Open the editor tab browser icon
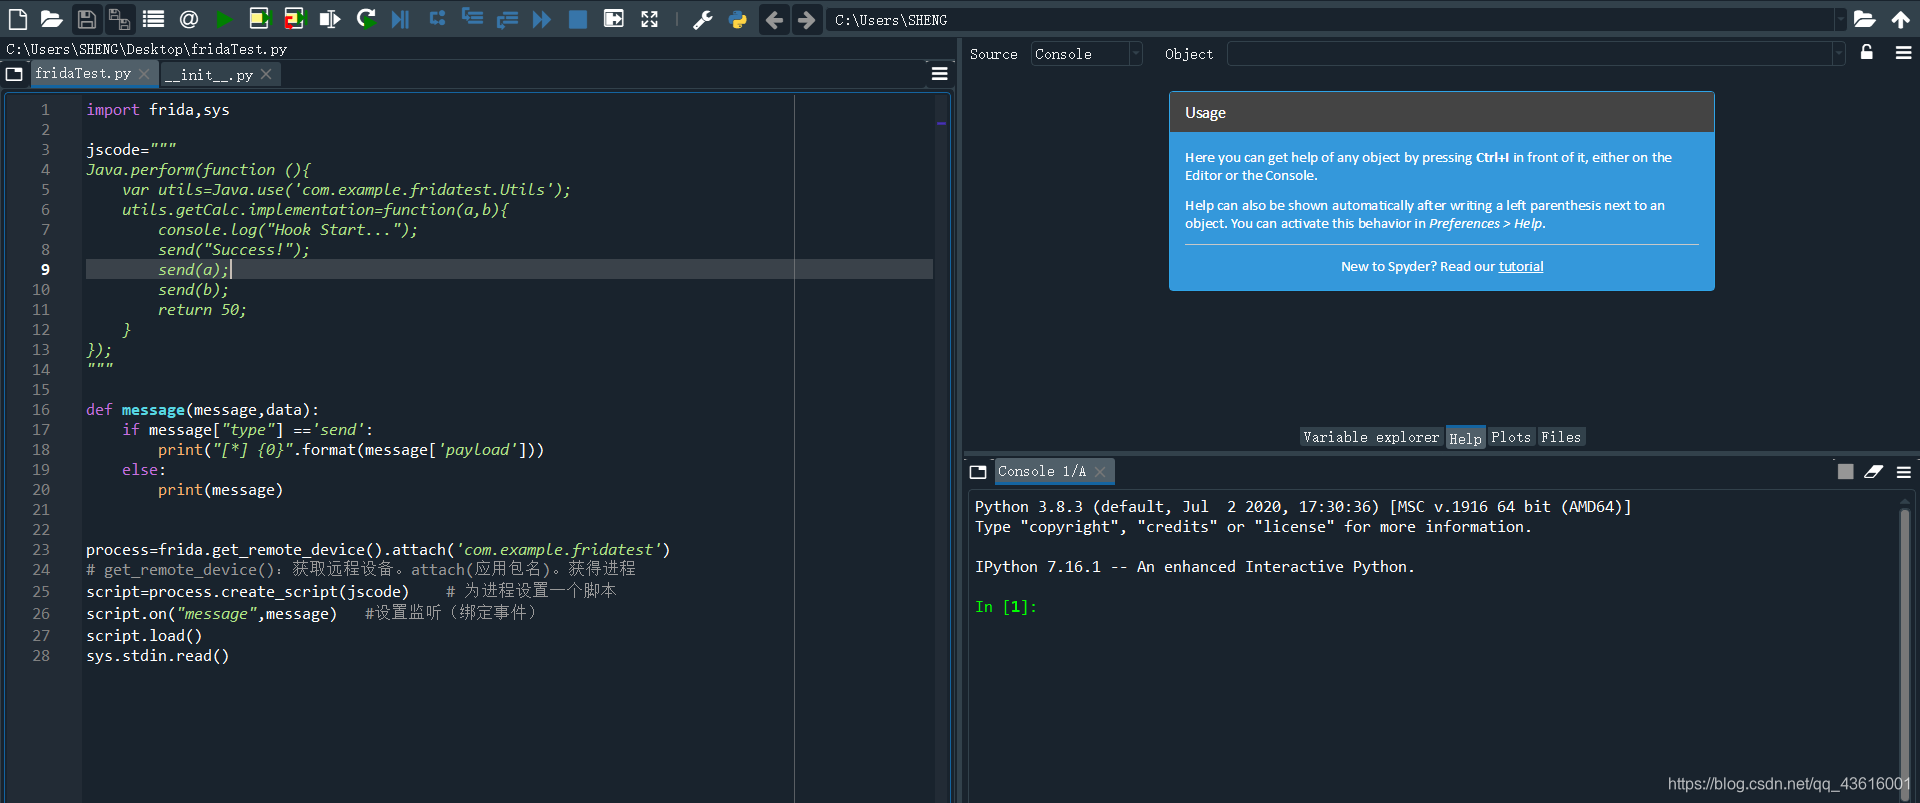The height and width of the screenshot is (803, 1920). tap(14, 74)
